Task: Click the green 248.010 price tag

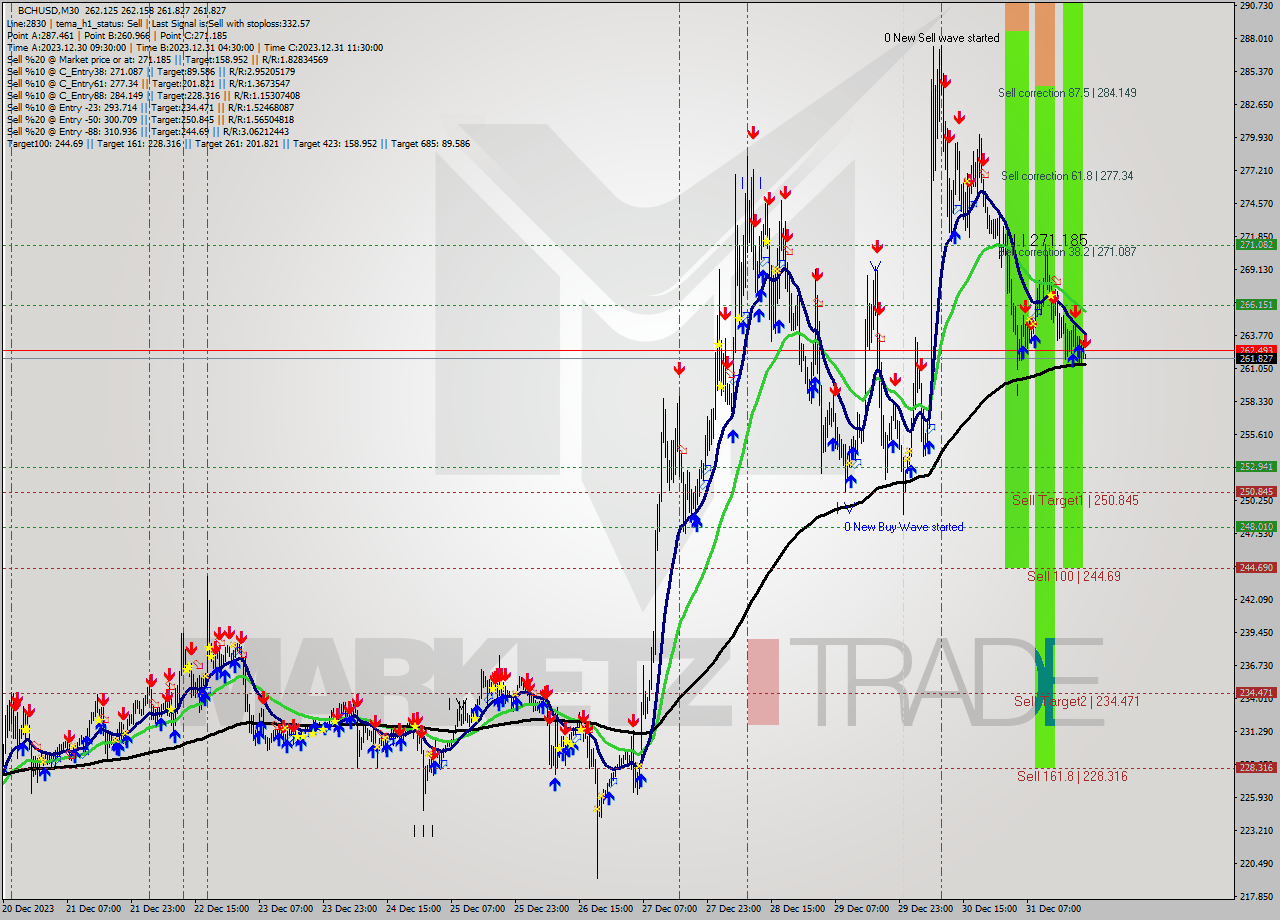Action: click(x=1256, y=526)
